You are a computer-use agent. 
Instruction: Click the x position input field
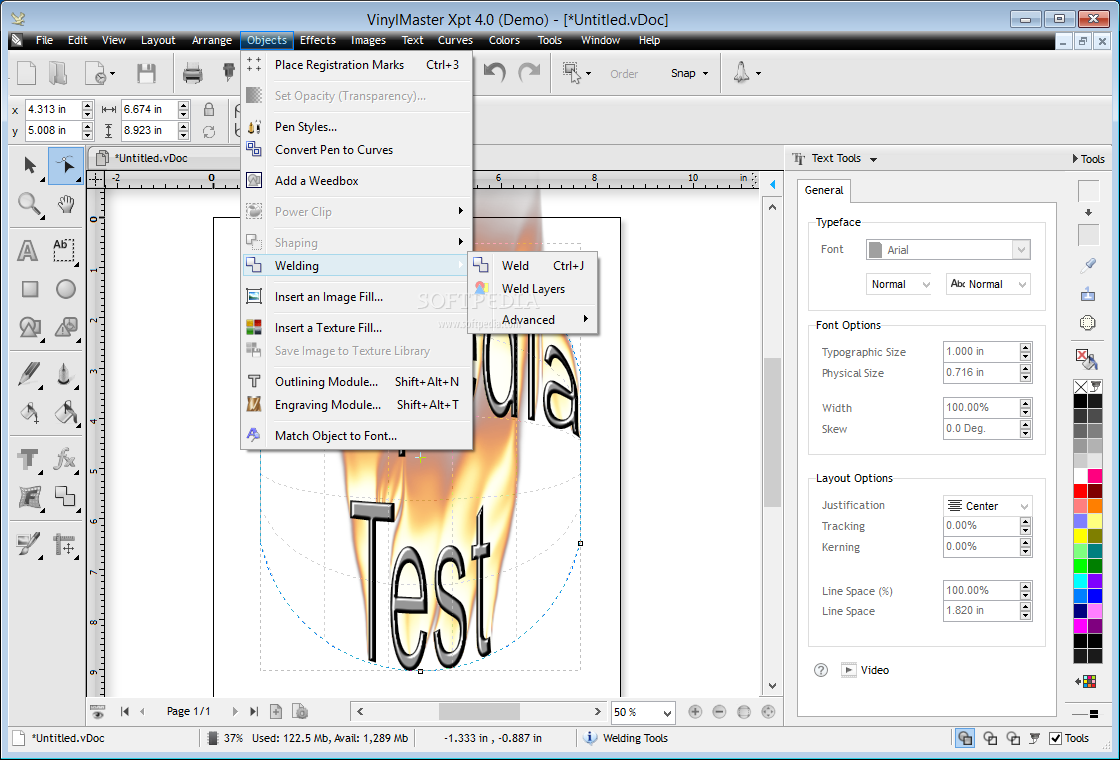click(53, 109)
